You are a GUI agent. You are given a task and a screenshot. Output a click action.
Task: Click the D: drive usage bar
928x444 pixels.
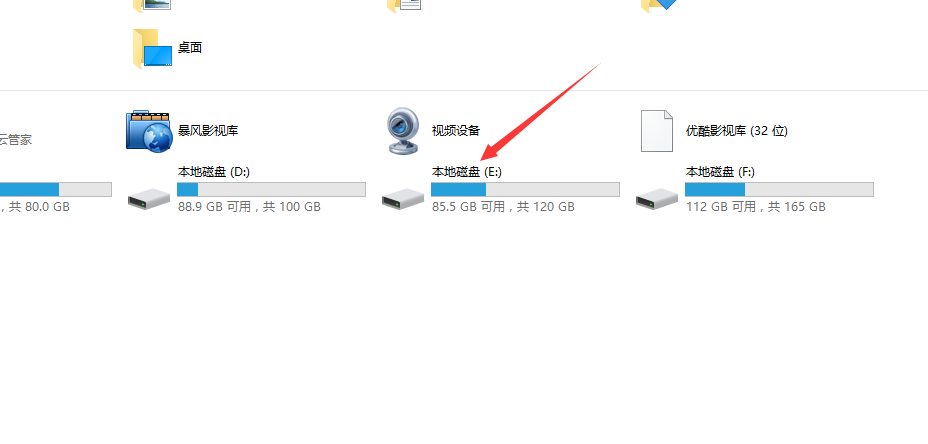272,189
